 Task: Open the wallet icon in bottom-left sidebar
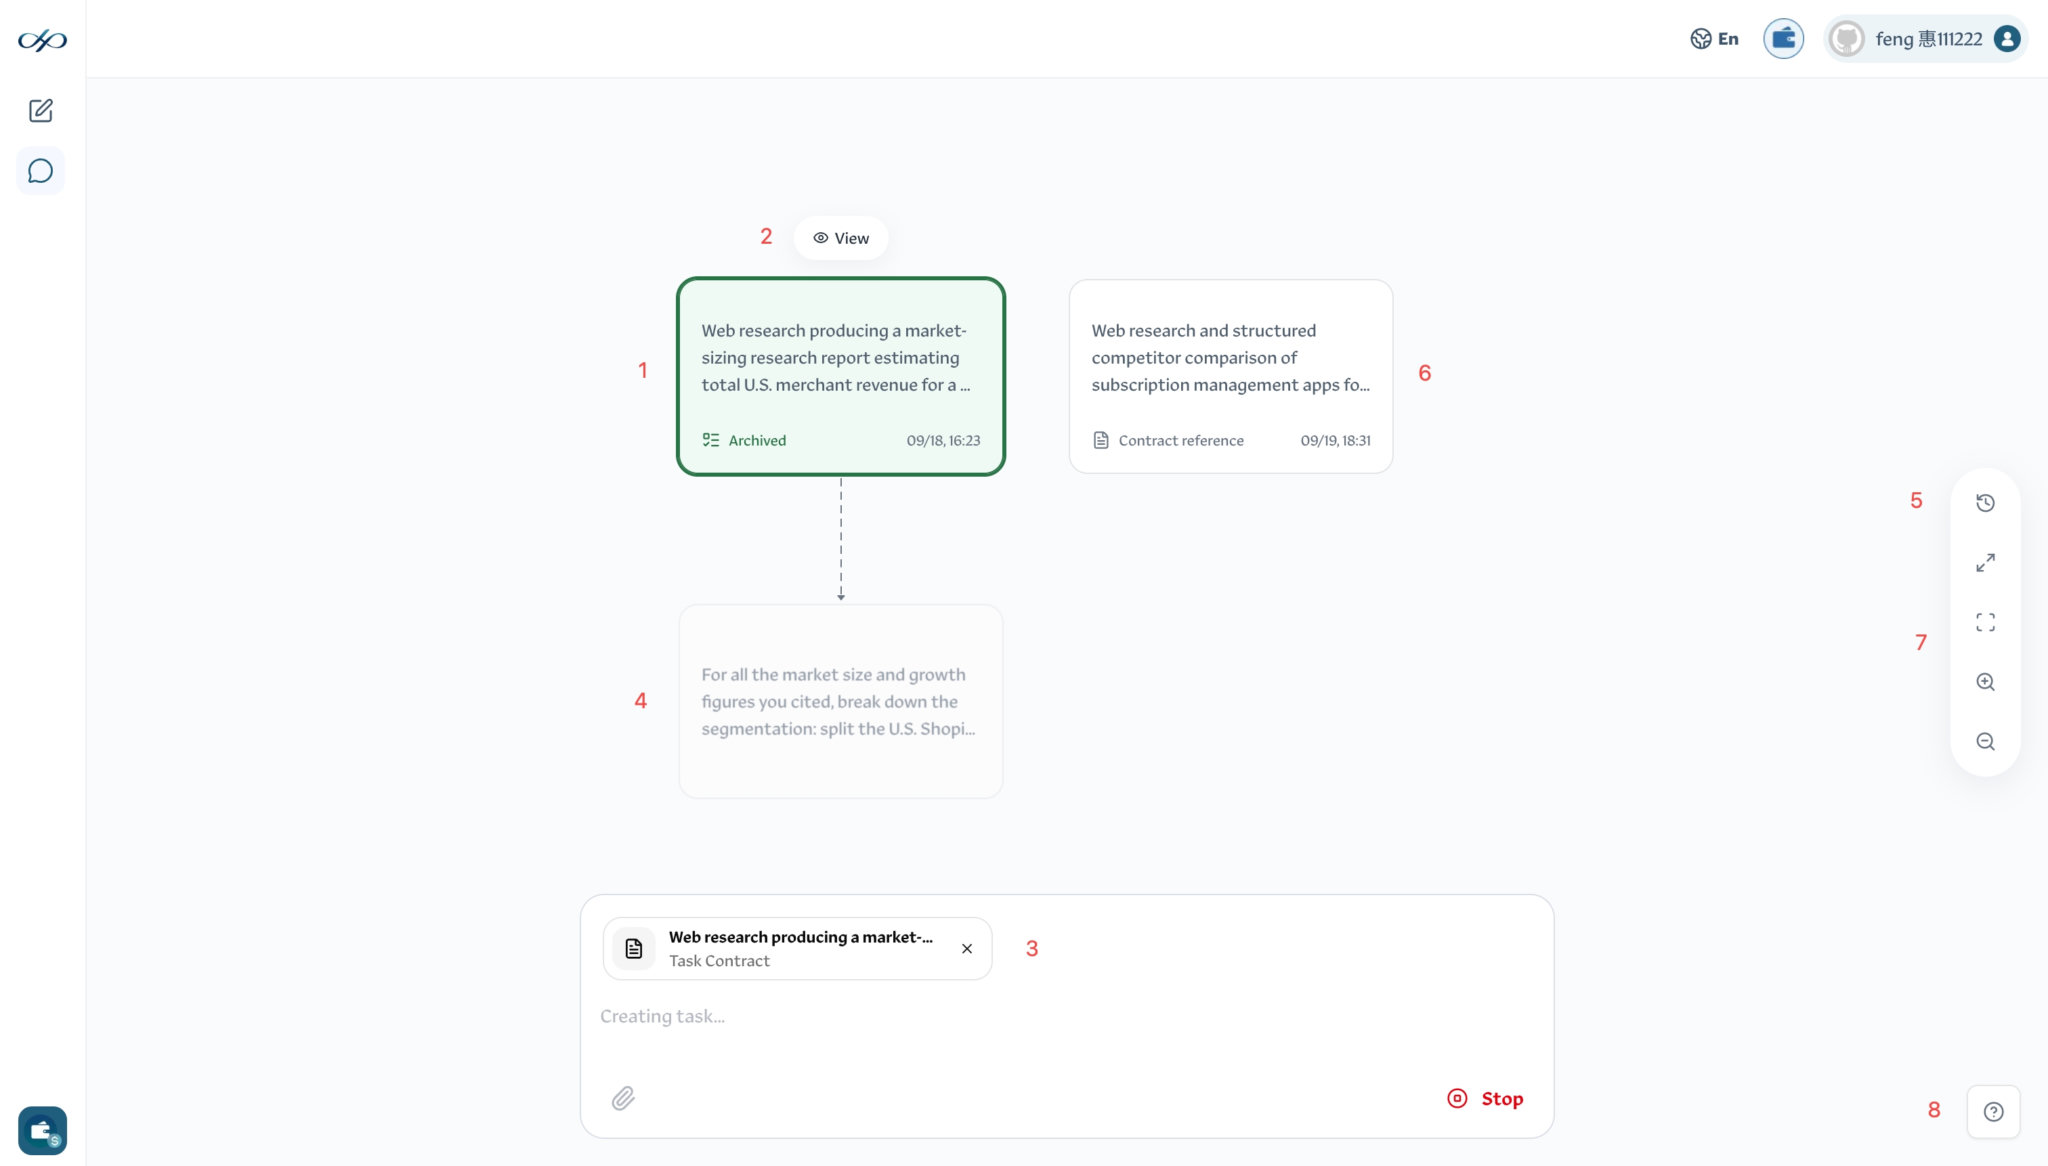click(42, 1131)
